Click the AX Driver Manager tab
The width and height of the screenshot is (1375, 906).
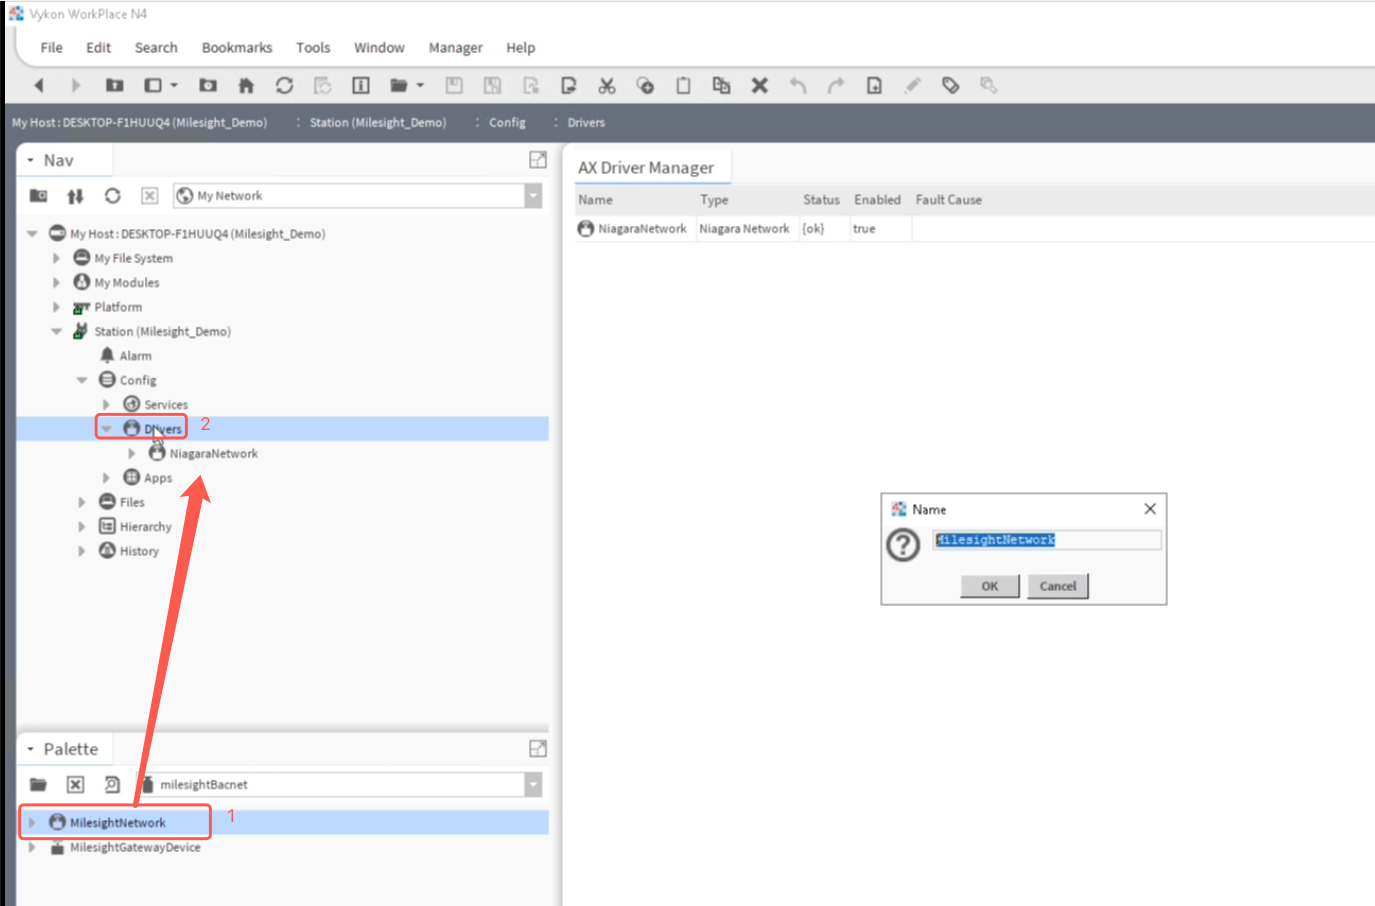pyautogui.click(x=646, y=168)
